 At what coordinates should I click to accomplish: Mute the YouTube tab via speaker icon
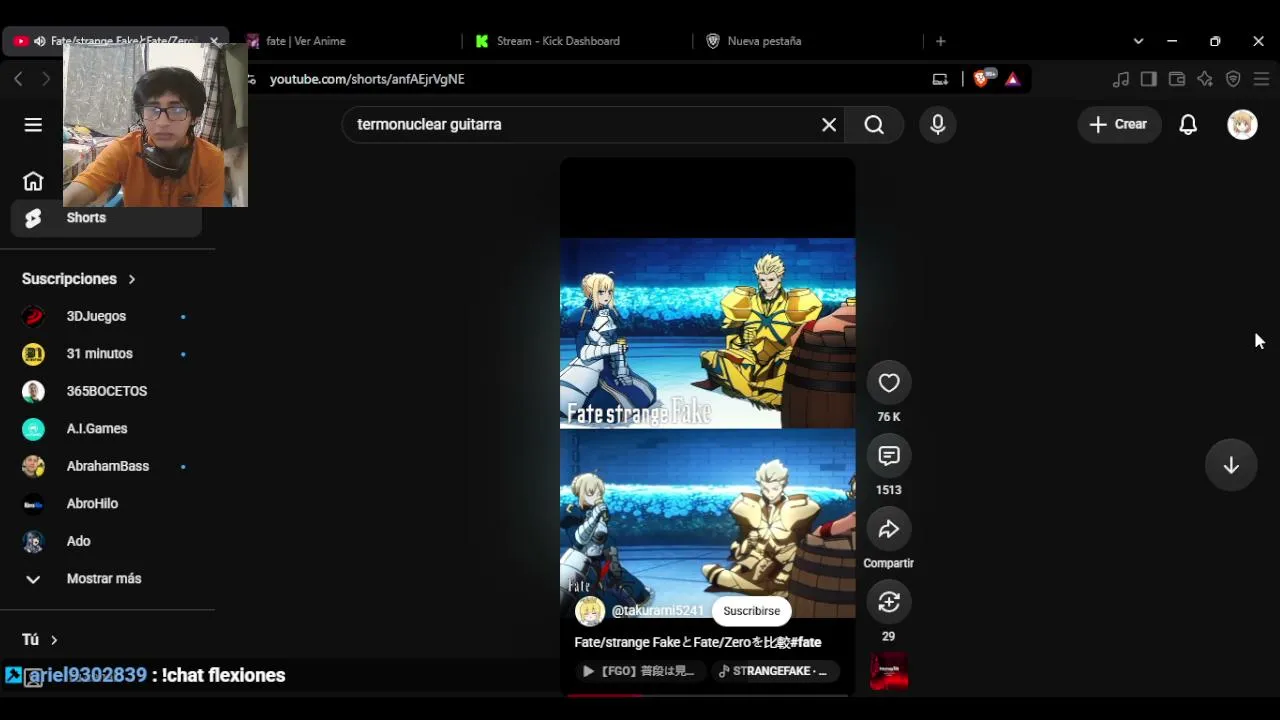[x=40, y=41]
